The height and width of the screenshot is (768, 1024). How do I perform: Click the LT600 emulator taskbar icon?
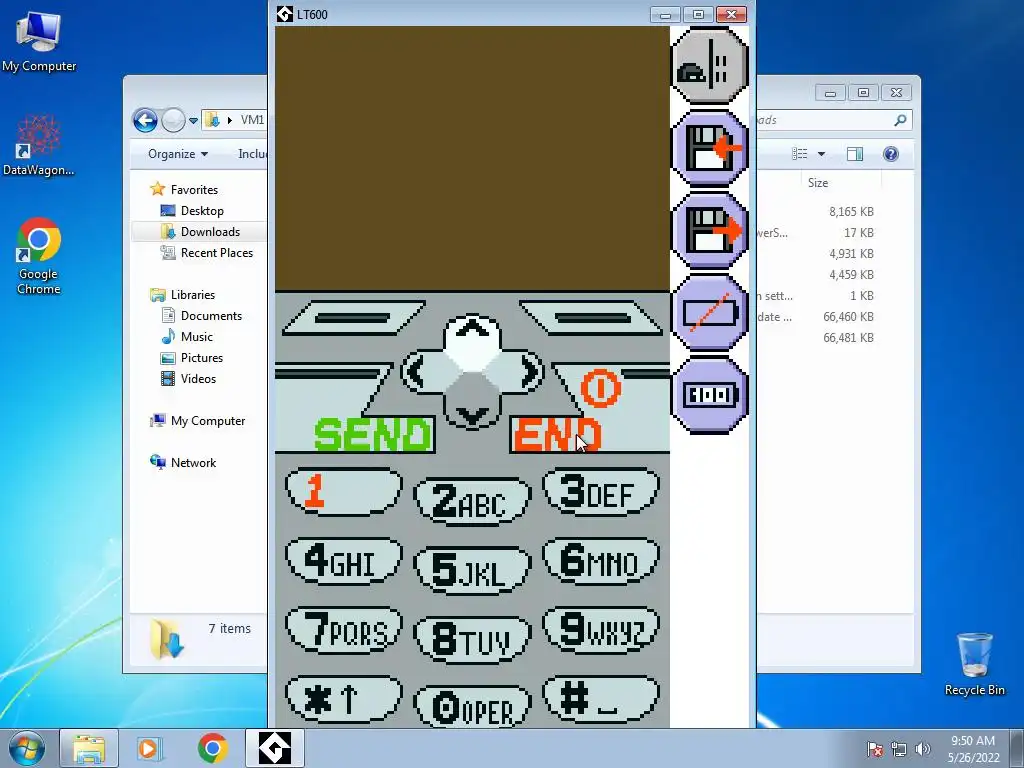275,748
